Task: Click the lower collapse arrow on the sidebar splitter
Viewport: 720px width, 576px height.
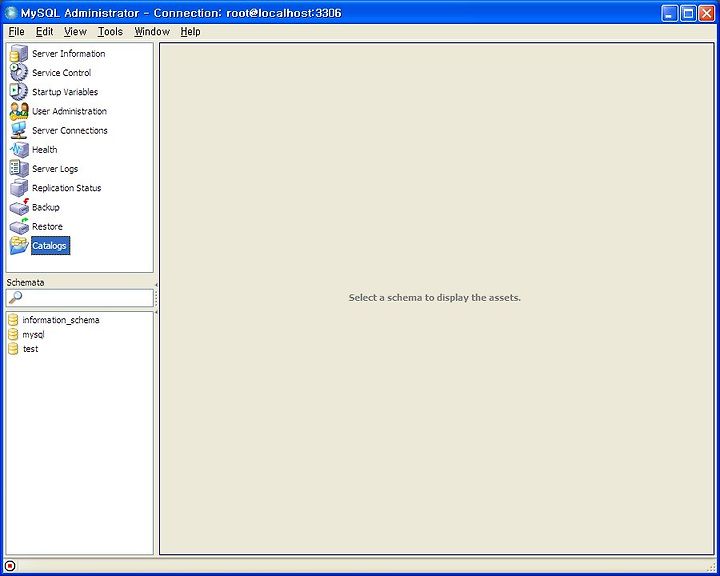Action: pos(156,312)
